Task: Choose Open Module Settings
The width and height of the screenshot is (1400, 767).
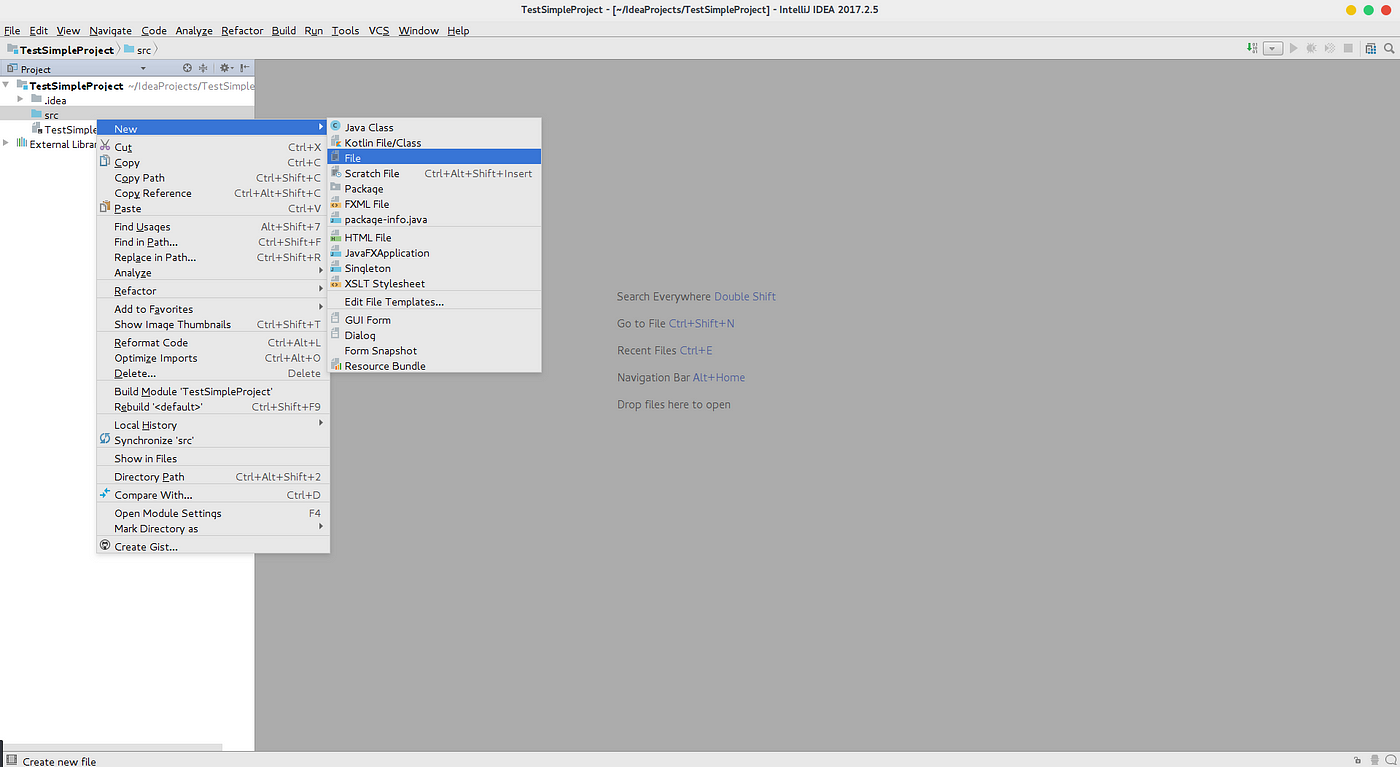Action: click(x=213, y=513)
